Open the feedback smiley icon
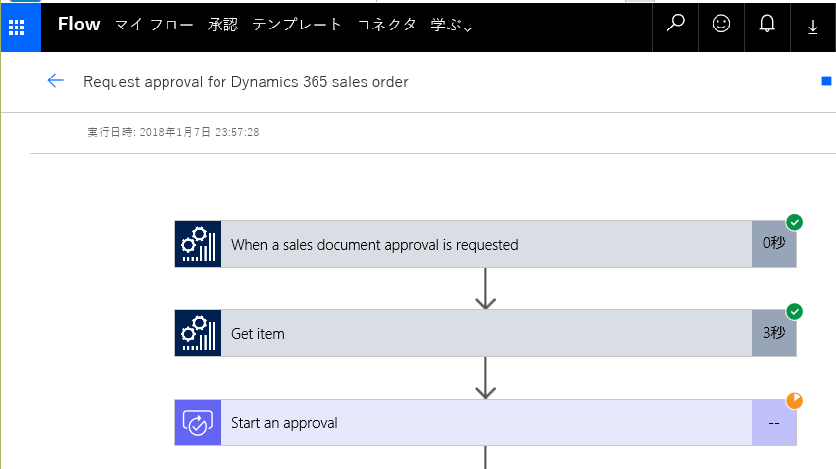This screenshot has height=469, width=836. tap(721, 23)
